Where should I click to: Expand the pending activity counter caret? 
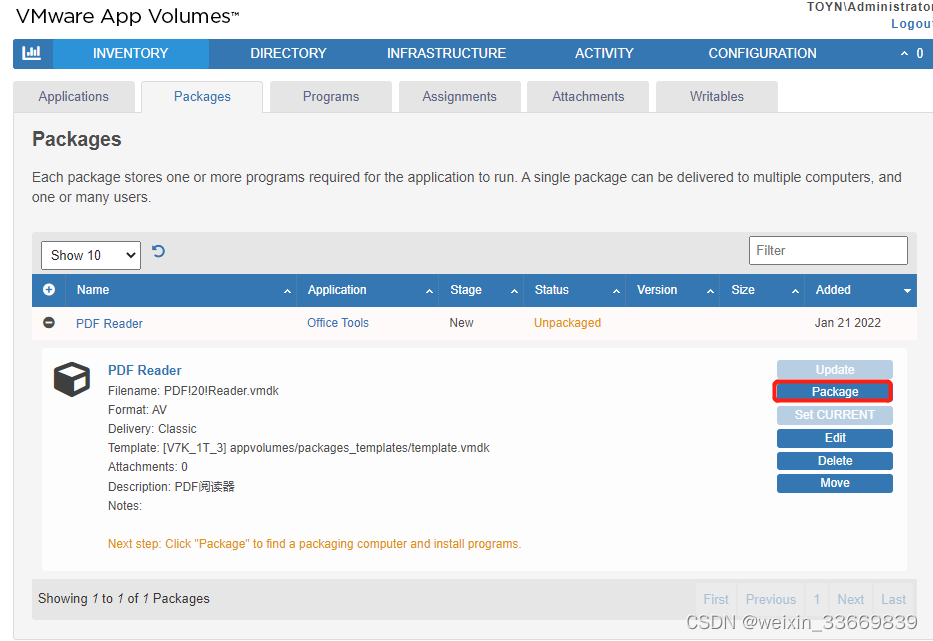click(x=904, y=54)
